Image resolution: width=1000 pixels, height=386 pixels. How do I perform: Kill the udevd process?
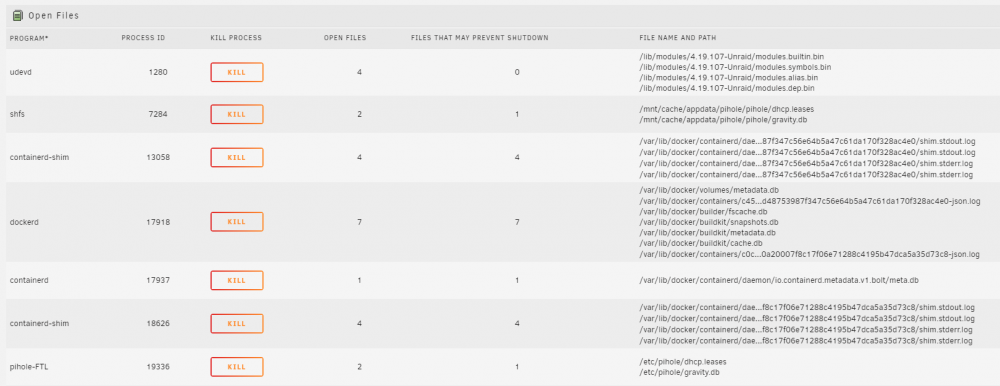[237, 72]
